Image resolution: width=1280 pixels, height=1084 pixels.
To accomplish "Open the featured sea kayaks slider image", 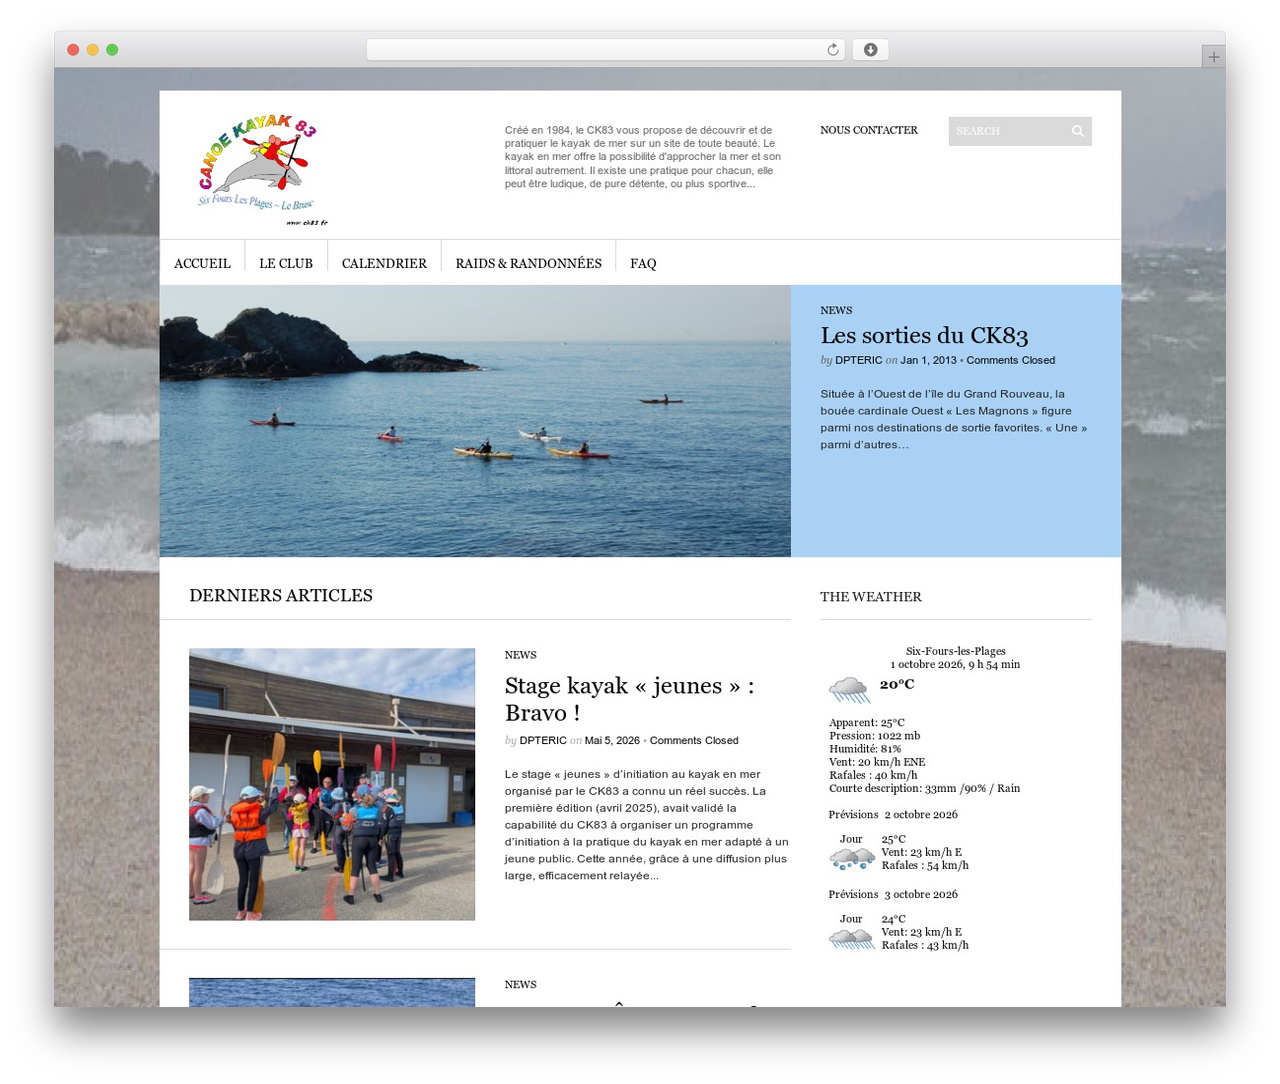I will 475,421.
